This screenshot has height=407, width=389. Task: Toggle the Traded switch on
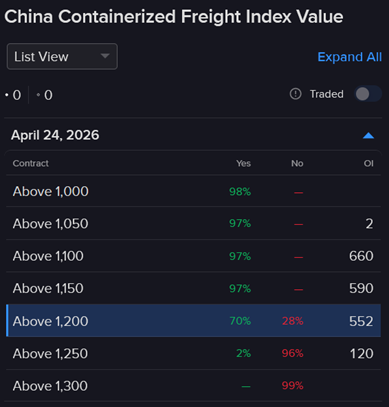click(368, 94)
